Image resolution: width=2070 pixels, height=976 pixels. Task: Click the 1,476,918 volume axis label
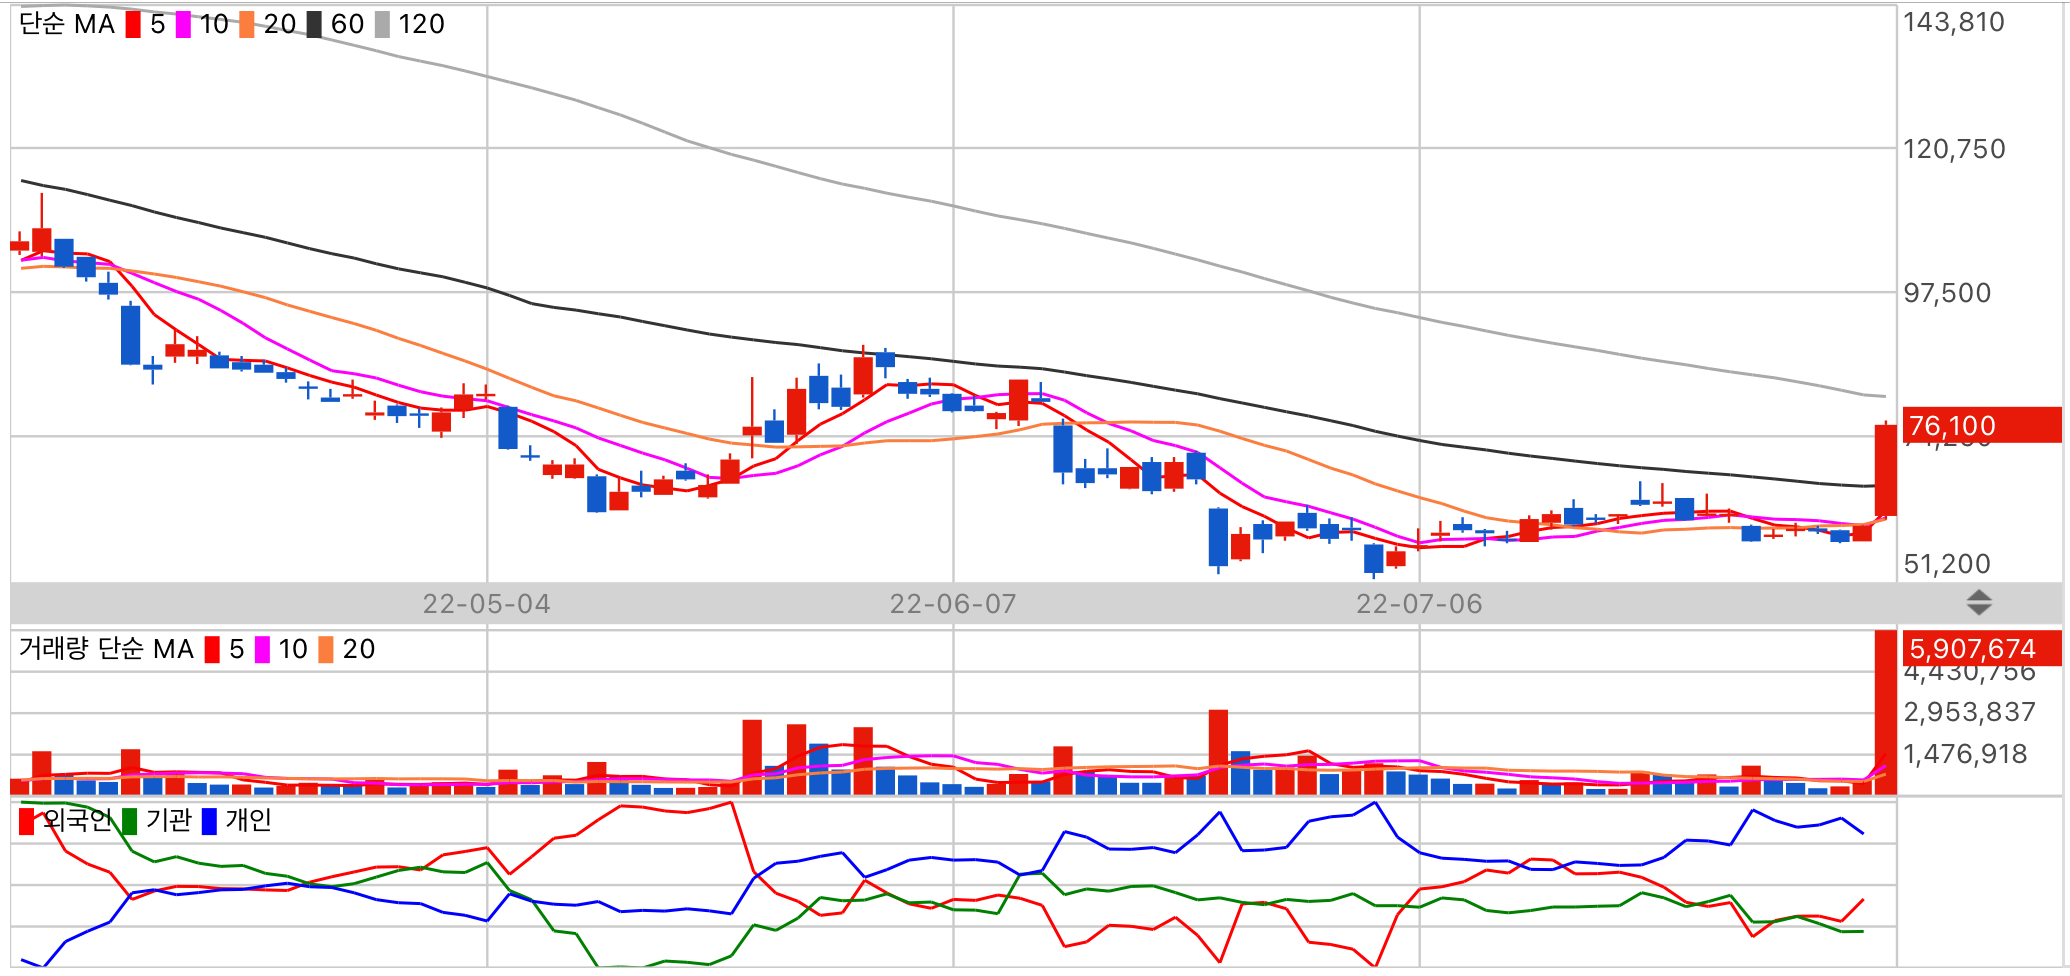click(x=1965, y=754)
